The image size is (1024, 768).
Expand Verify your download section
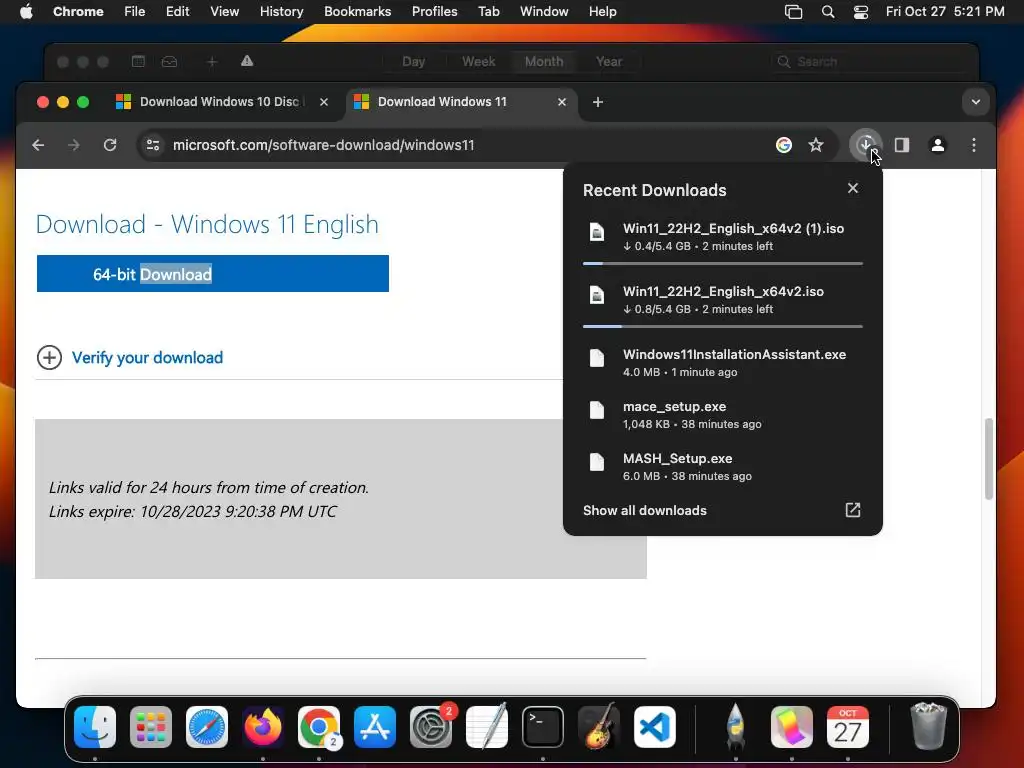point(49,358)
